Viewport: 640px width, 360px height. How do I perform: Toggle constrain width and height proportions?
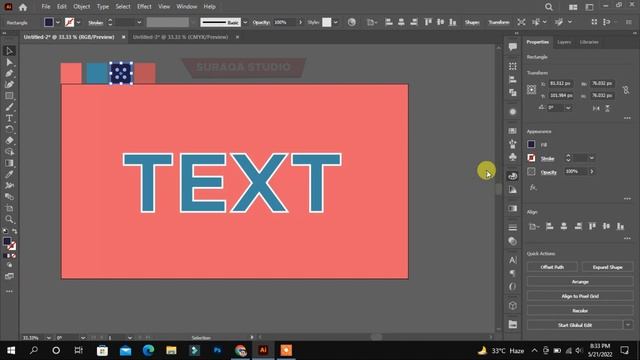[x=626, y=90]
